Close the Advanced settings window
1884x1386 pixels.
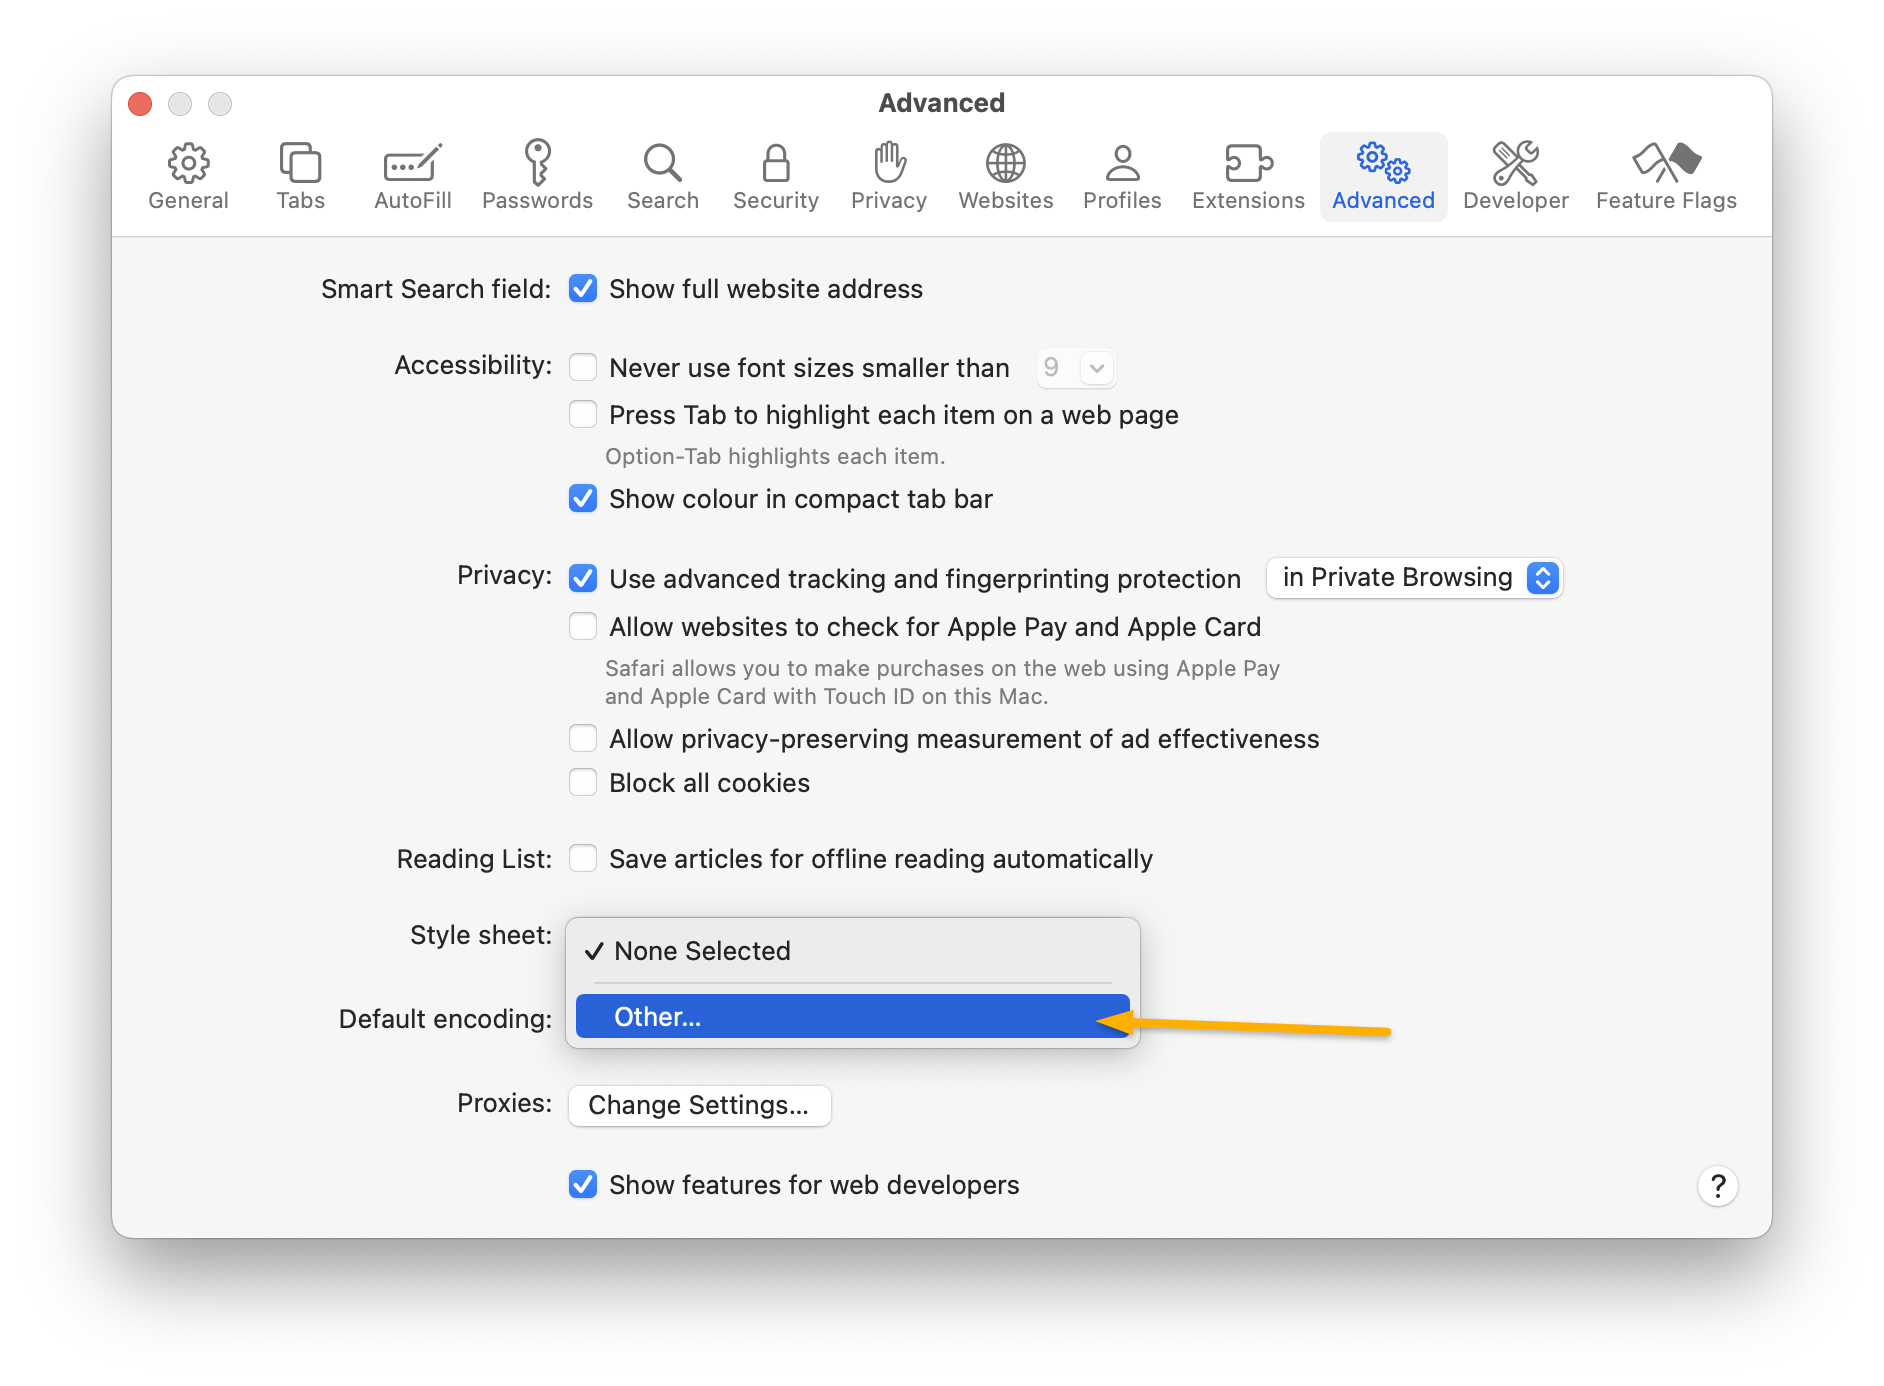tap(140, 104)
